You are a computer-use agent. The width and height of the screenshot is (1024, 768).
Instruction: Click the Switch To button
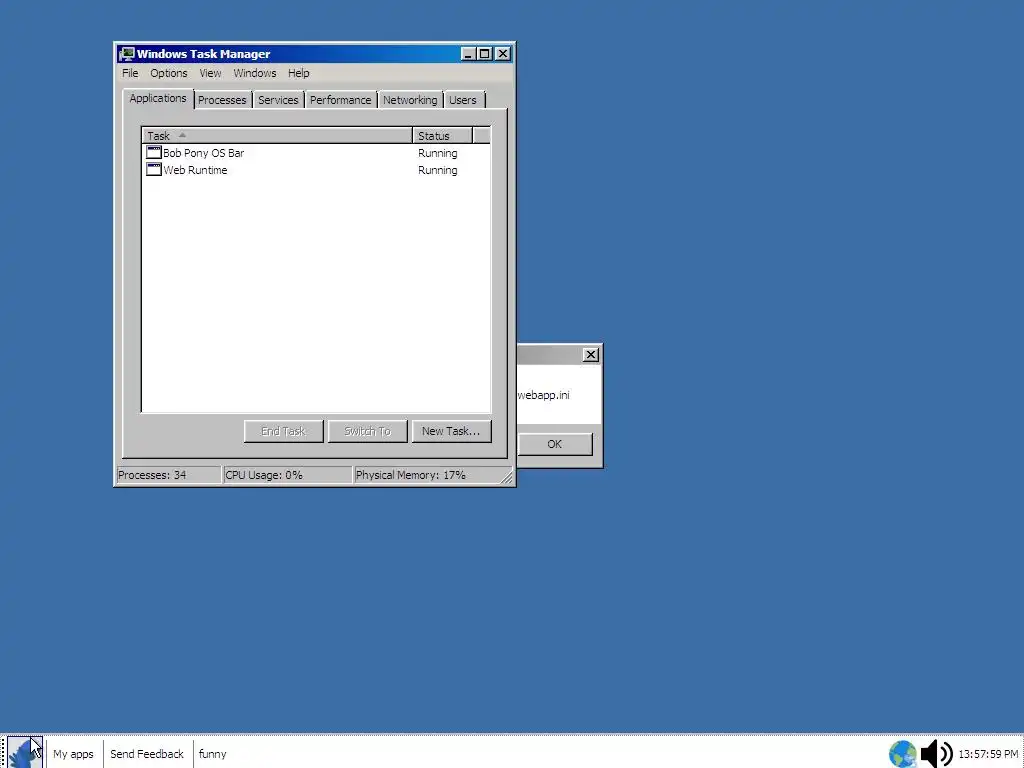tap(368, 431)
